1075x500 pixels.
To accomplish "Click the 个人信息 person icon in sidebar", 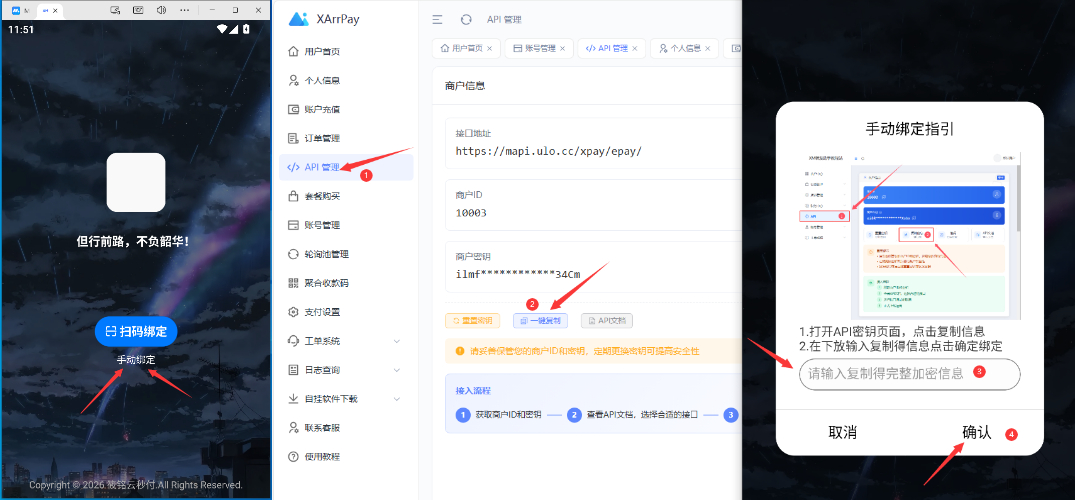I will pyautogui.click(x=293, y=80).
